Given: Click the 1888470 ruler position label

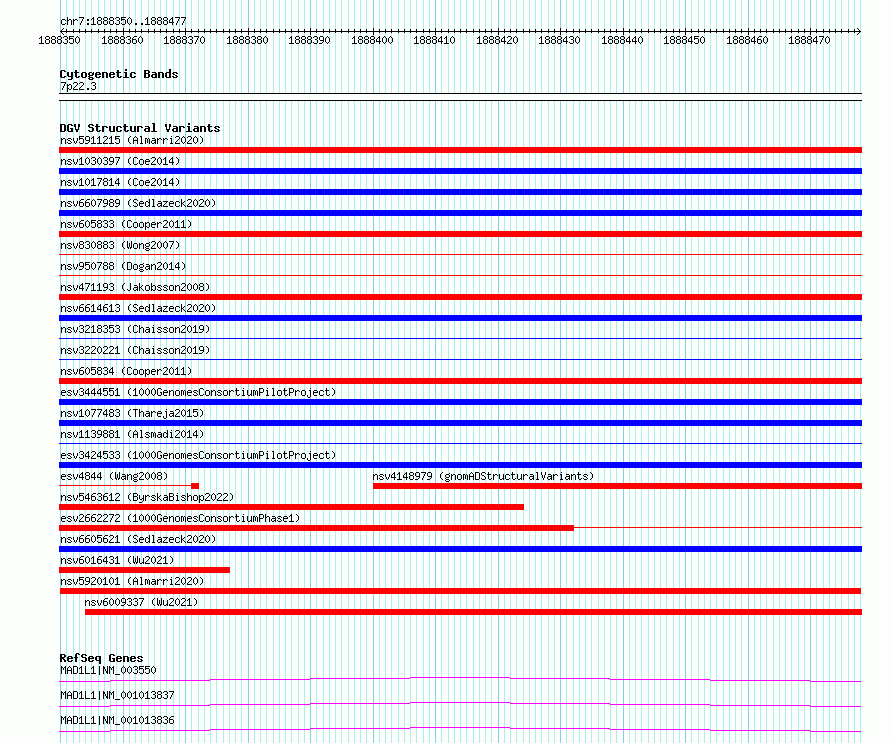Looking at the screenshot, I should coord(809,40).
